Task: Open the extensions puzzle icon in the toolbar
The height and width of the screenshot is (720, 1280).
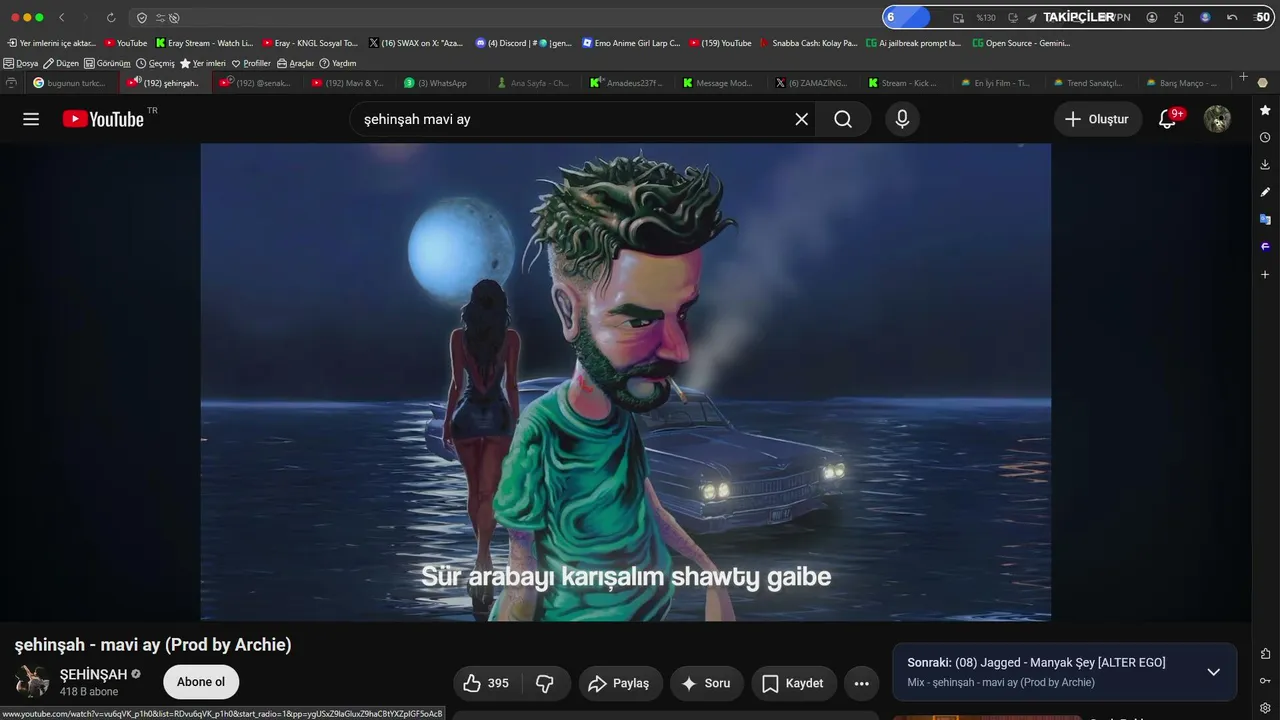Action: [x=1179, y=17]
